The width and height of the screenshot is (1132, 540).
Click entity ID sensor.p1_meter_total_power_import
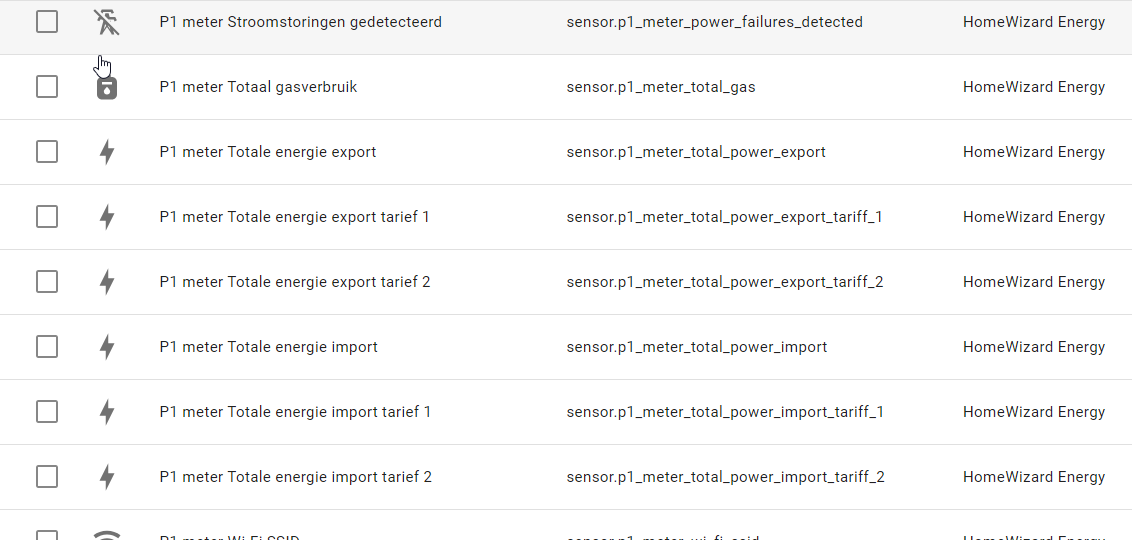pos(696,347)
